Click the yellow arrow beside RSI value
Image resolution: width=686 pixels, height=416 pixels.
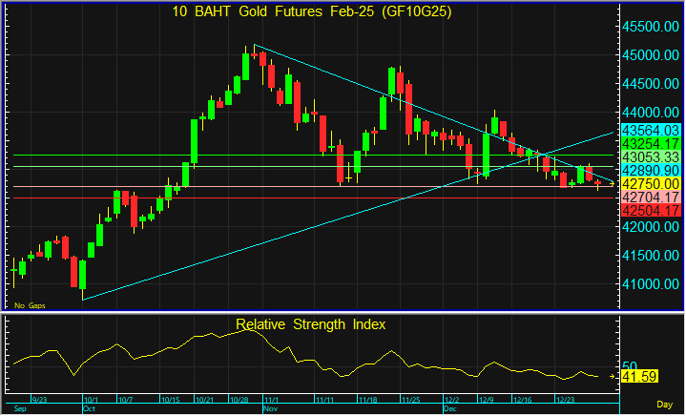(612, 376)
